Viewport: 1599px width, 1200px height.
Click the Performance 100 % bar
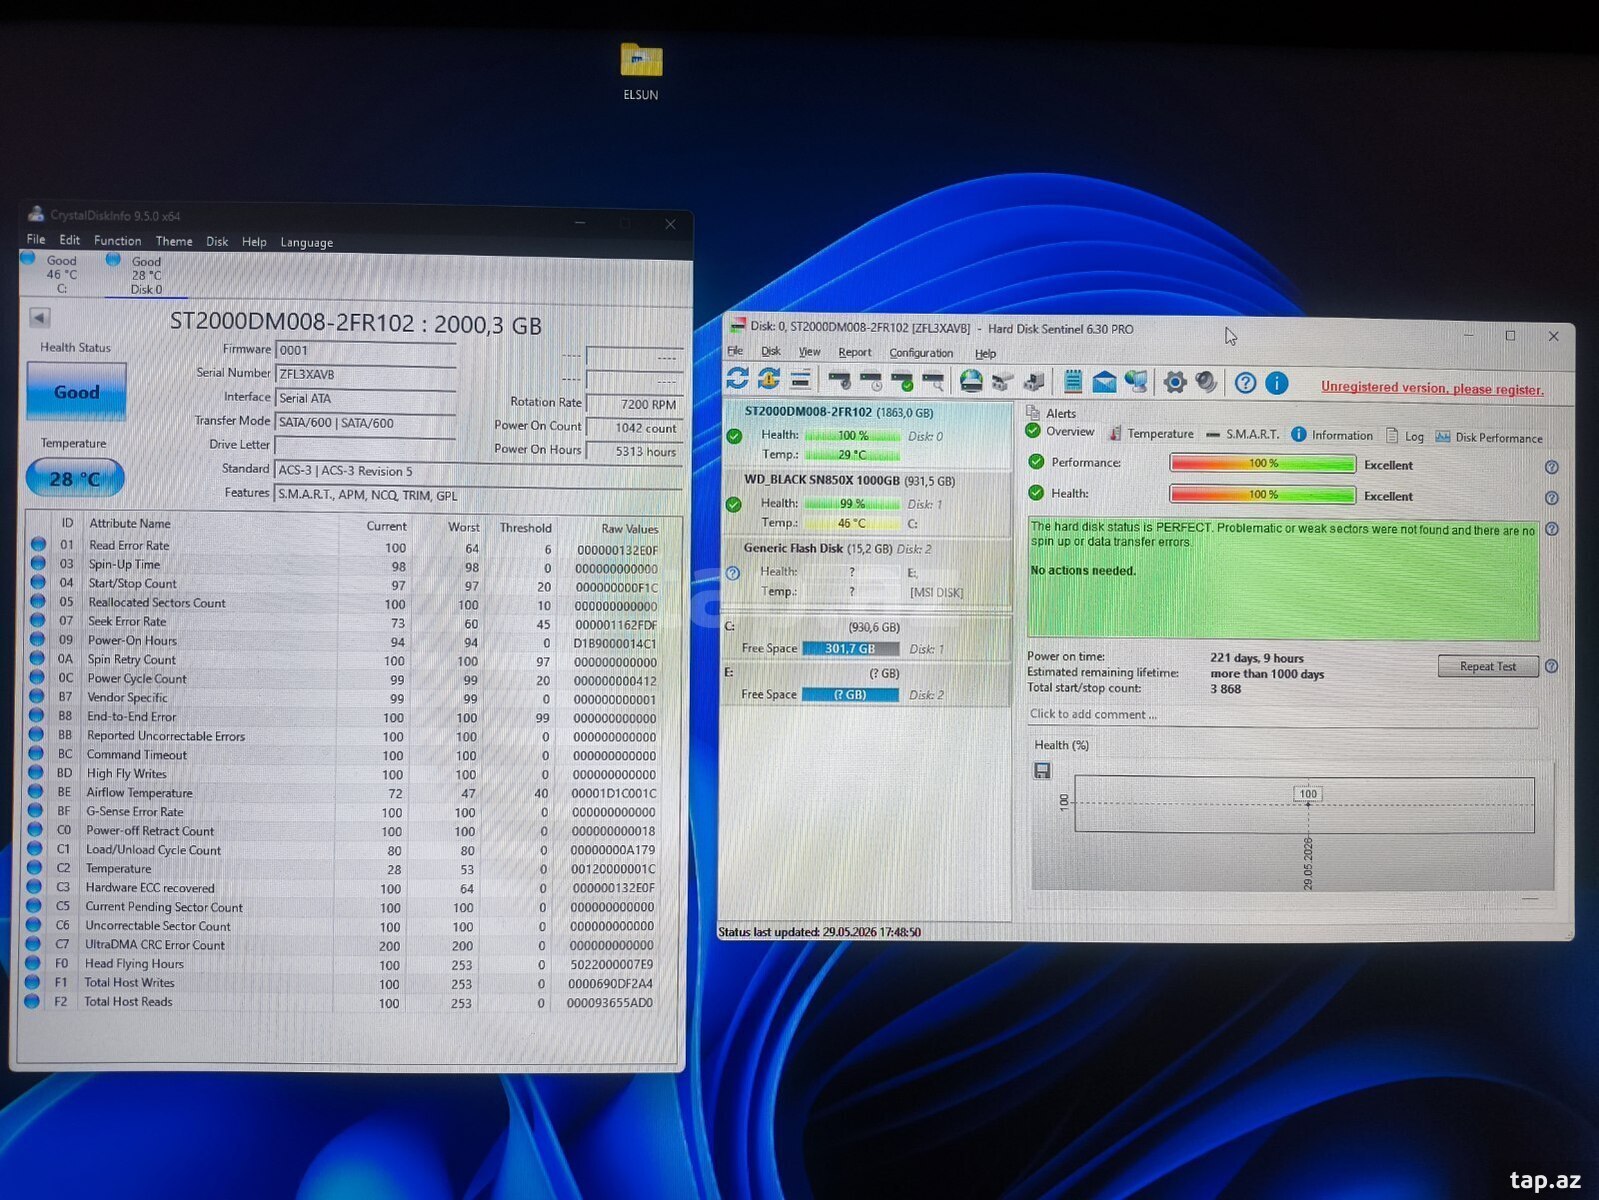(1263, 464)
